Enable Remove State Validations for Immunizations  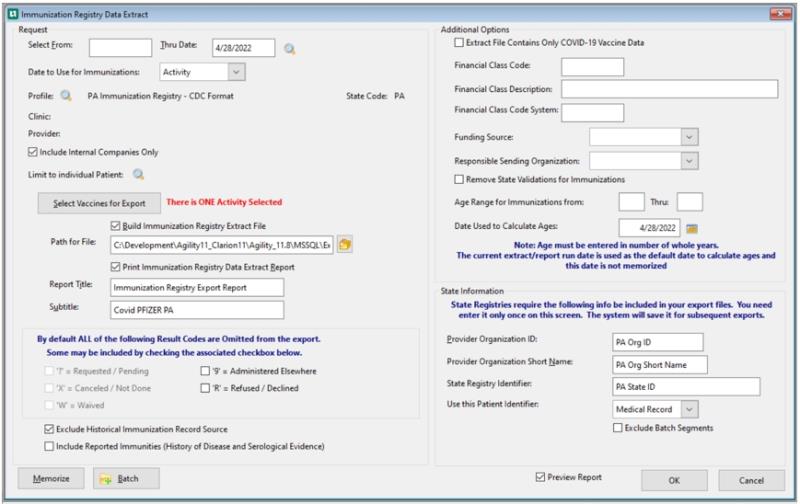pyautogui.click(x=459, y=180)
